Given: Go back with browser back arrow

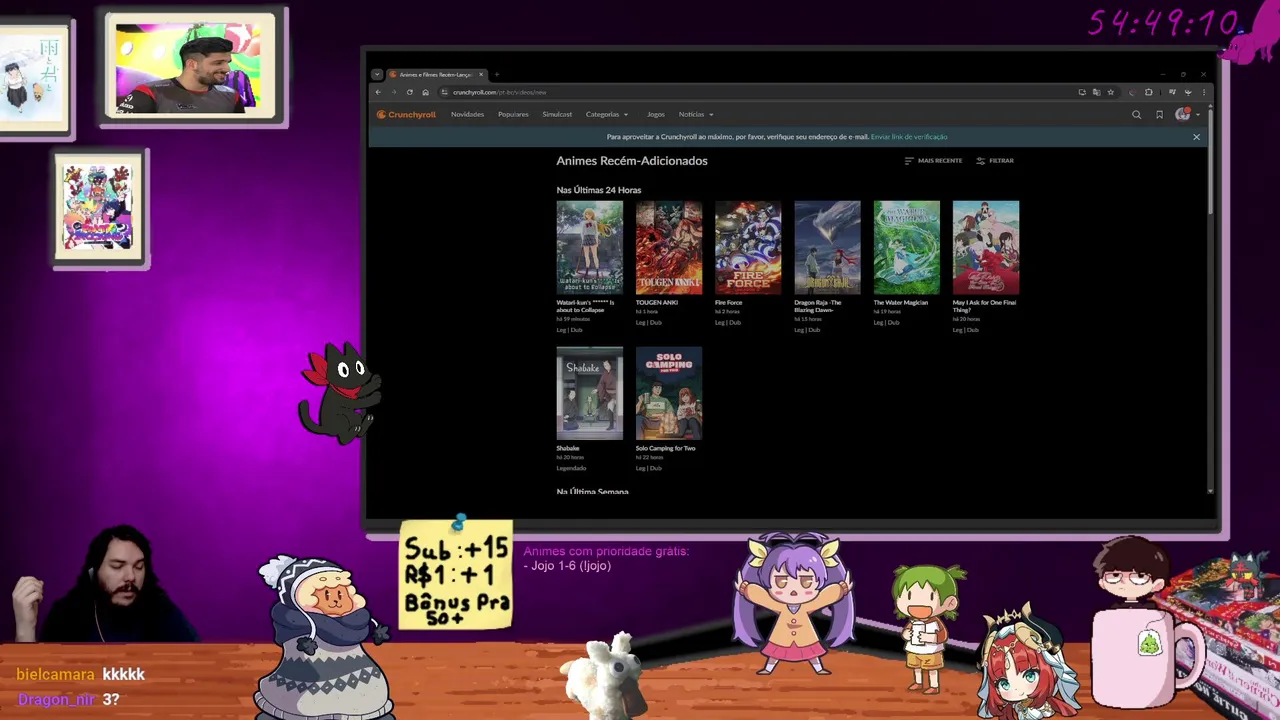Looking at the screenshot, I should pyautogui.click(x=378, y=92).
